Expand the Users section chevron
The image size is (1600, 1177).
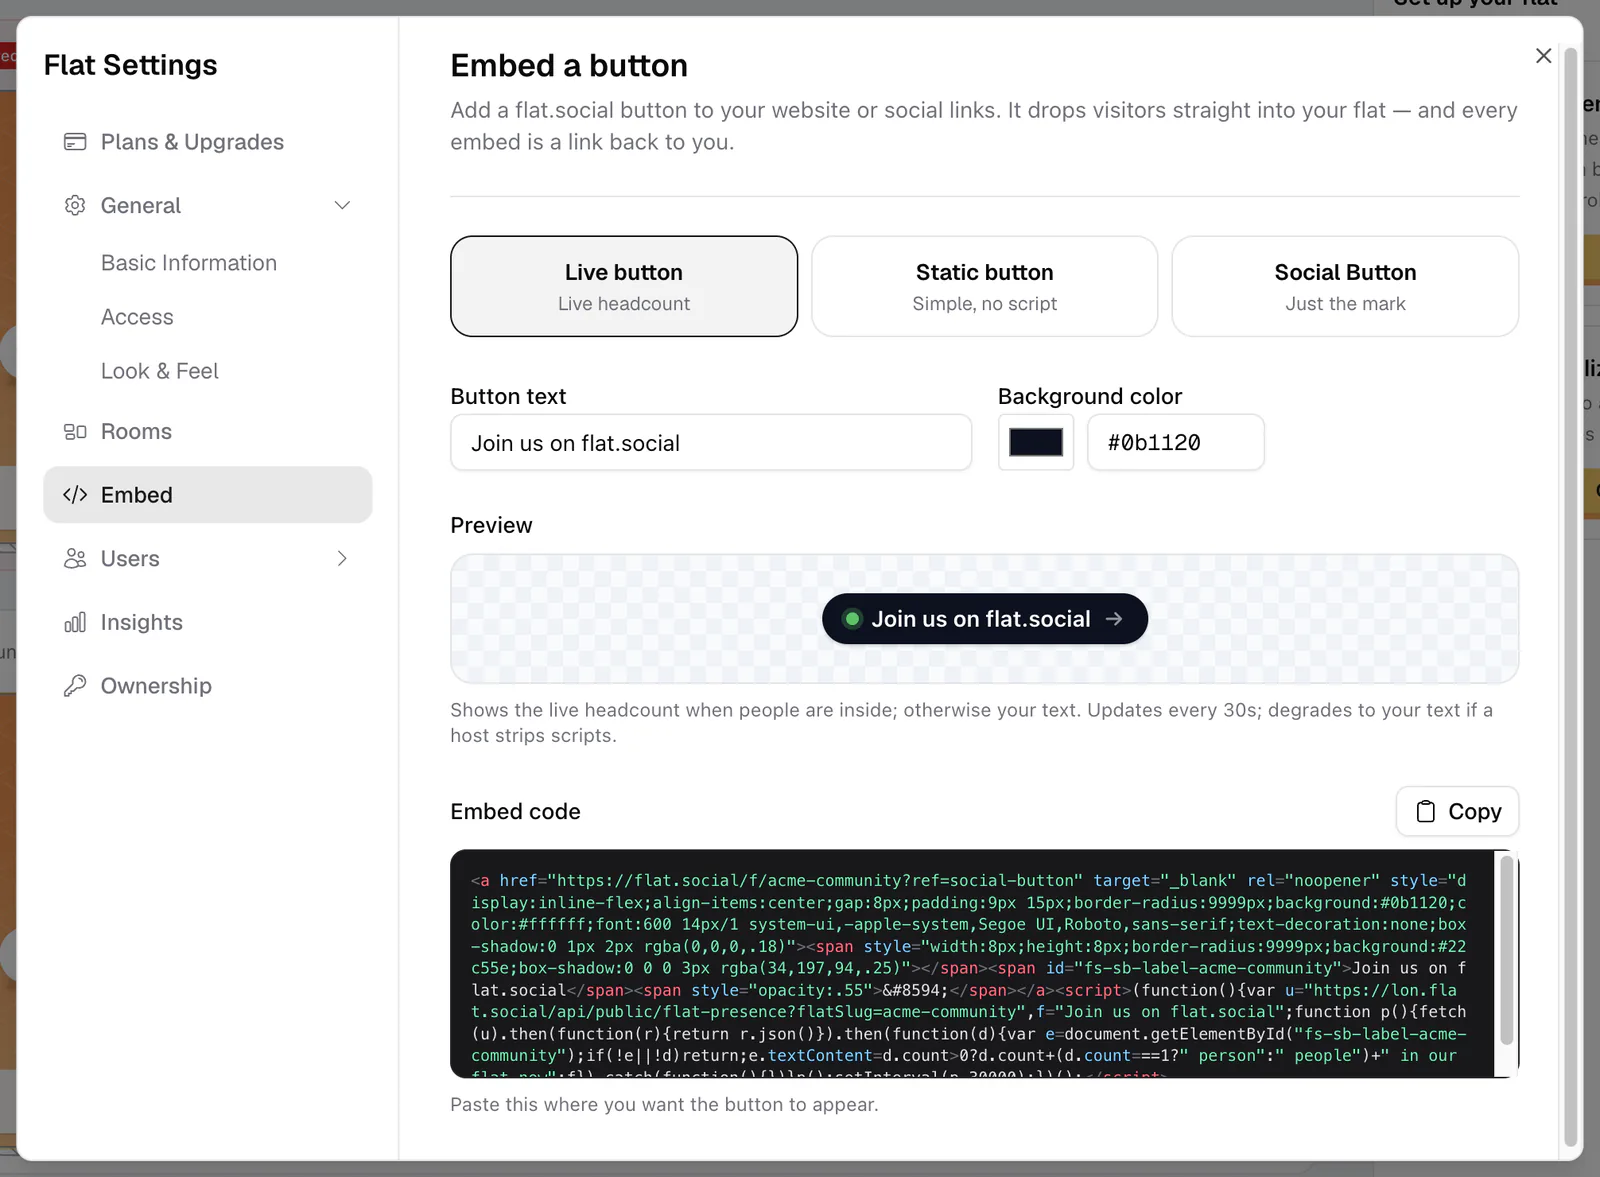pyautogui.click(x=342, y=559)
